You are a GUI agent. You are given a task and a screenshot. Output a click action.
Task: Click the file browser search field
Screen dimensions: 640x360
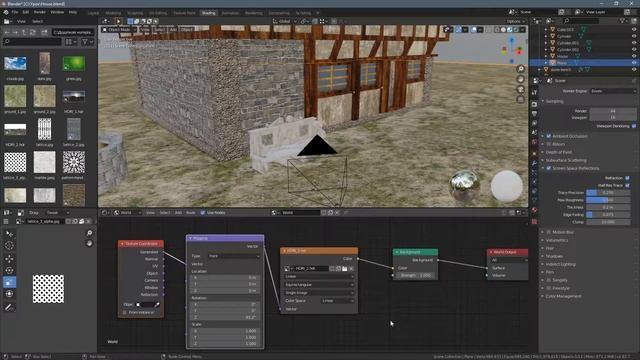[x=33, y=42]
